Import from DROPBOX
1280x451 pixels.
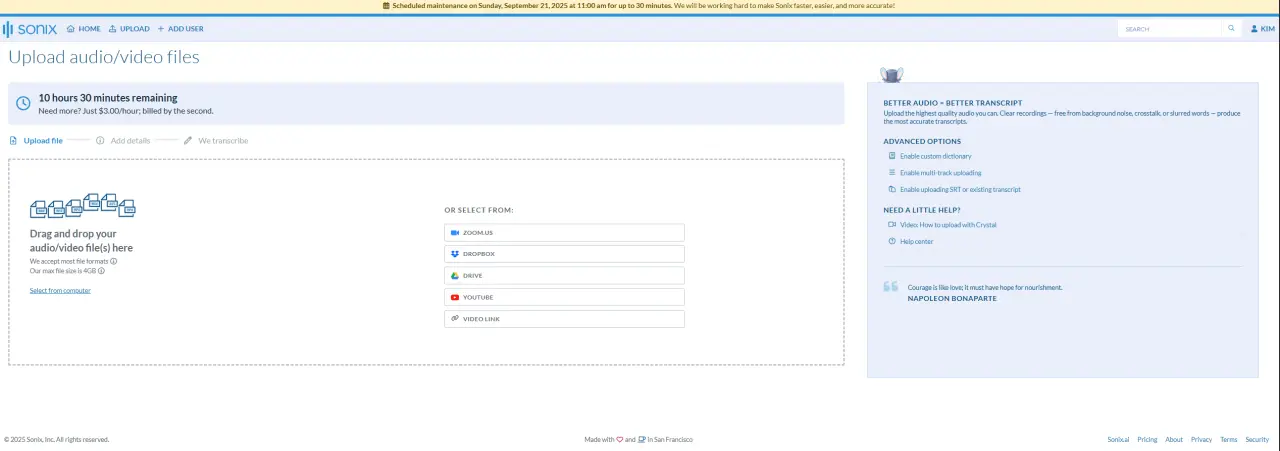pyautogui.click(x=564, y=254)
